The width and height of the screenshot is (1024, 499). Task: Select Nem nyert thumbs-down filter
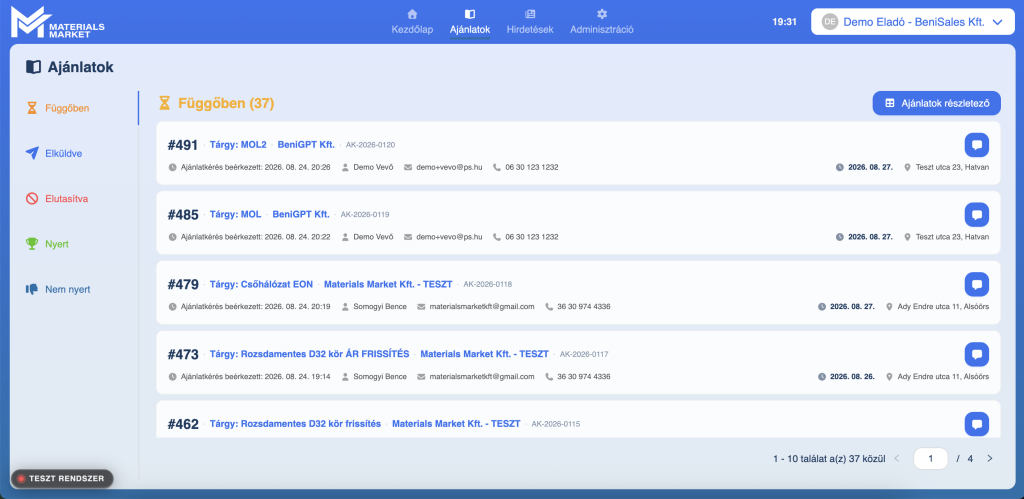click(x=58, y=289)
